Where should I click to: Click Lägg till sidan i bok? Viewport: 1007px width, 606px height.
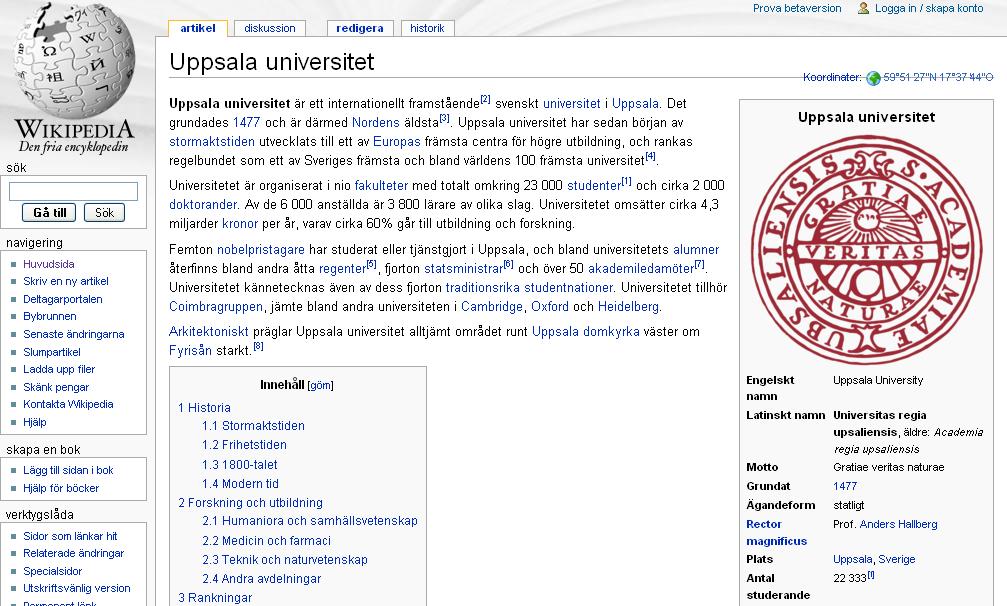68,471
